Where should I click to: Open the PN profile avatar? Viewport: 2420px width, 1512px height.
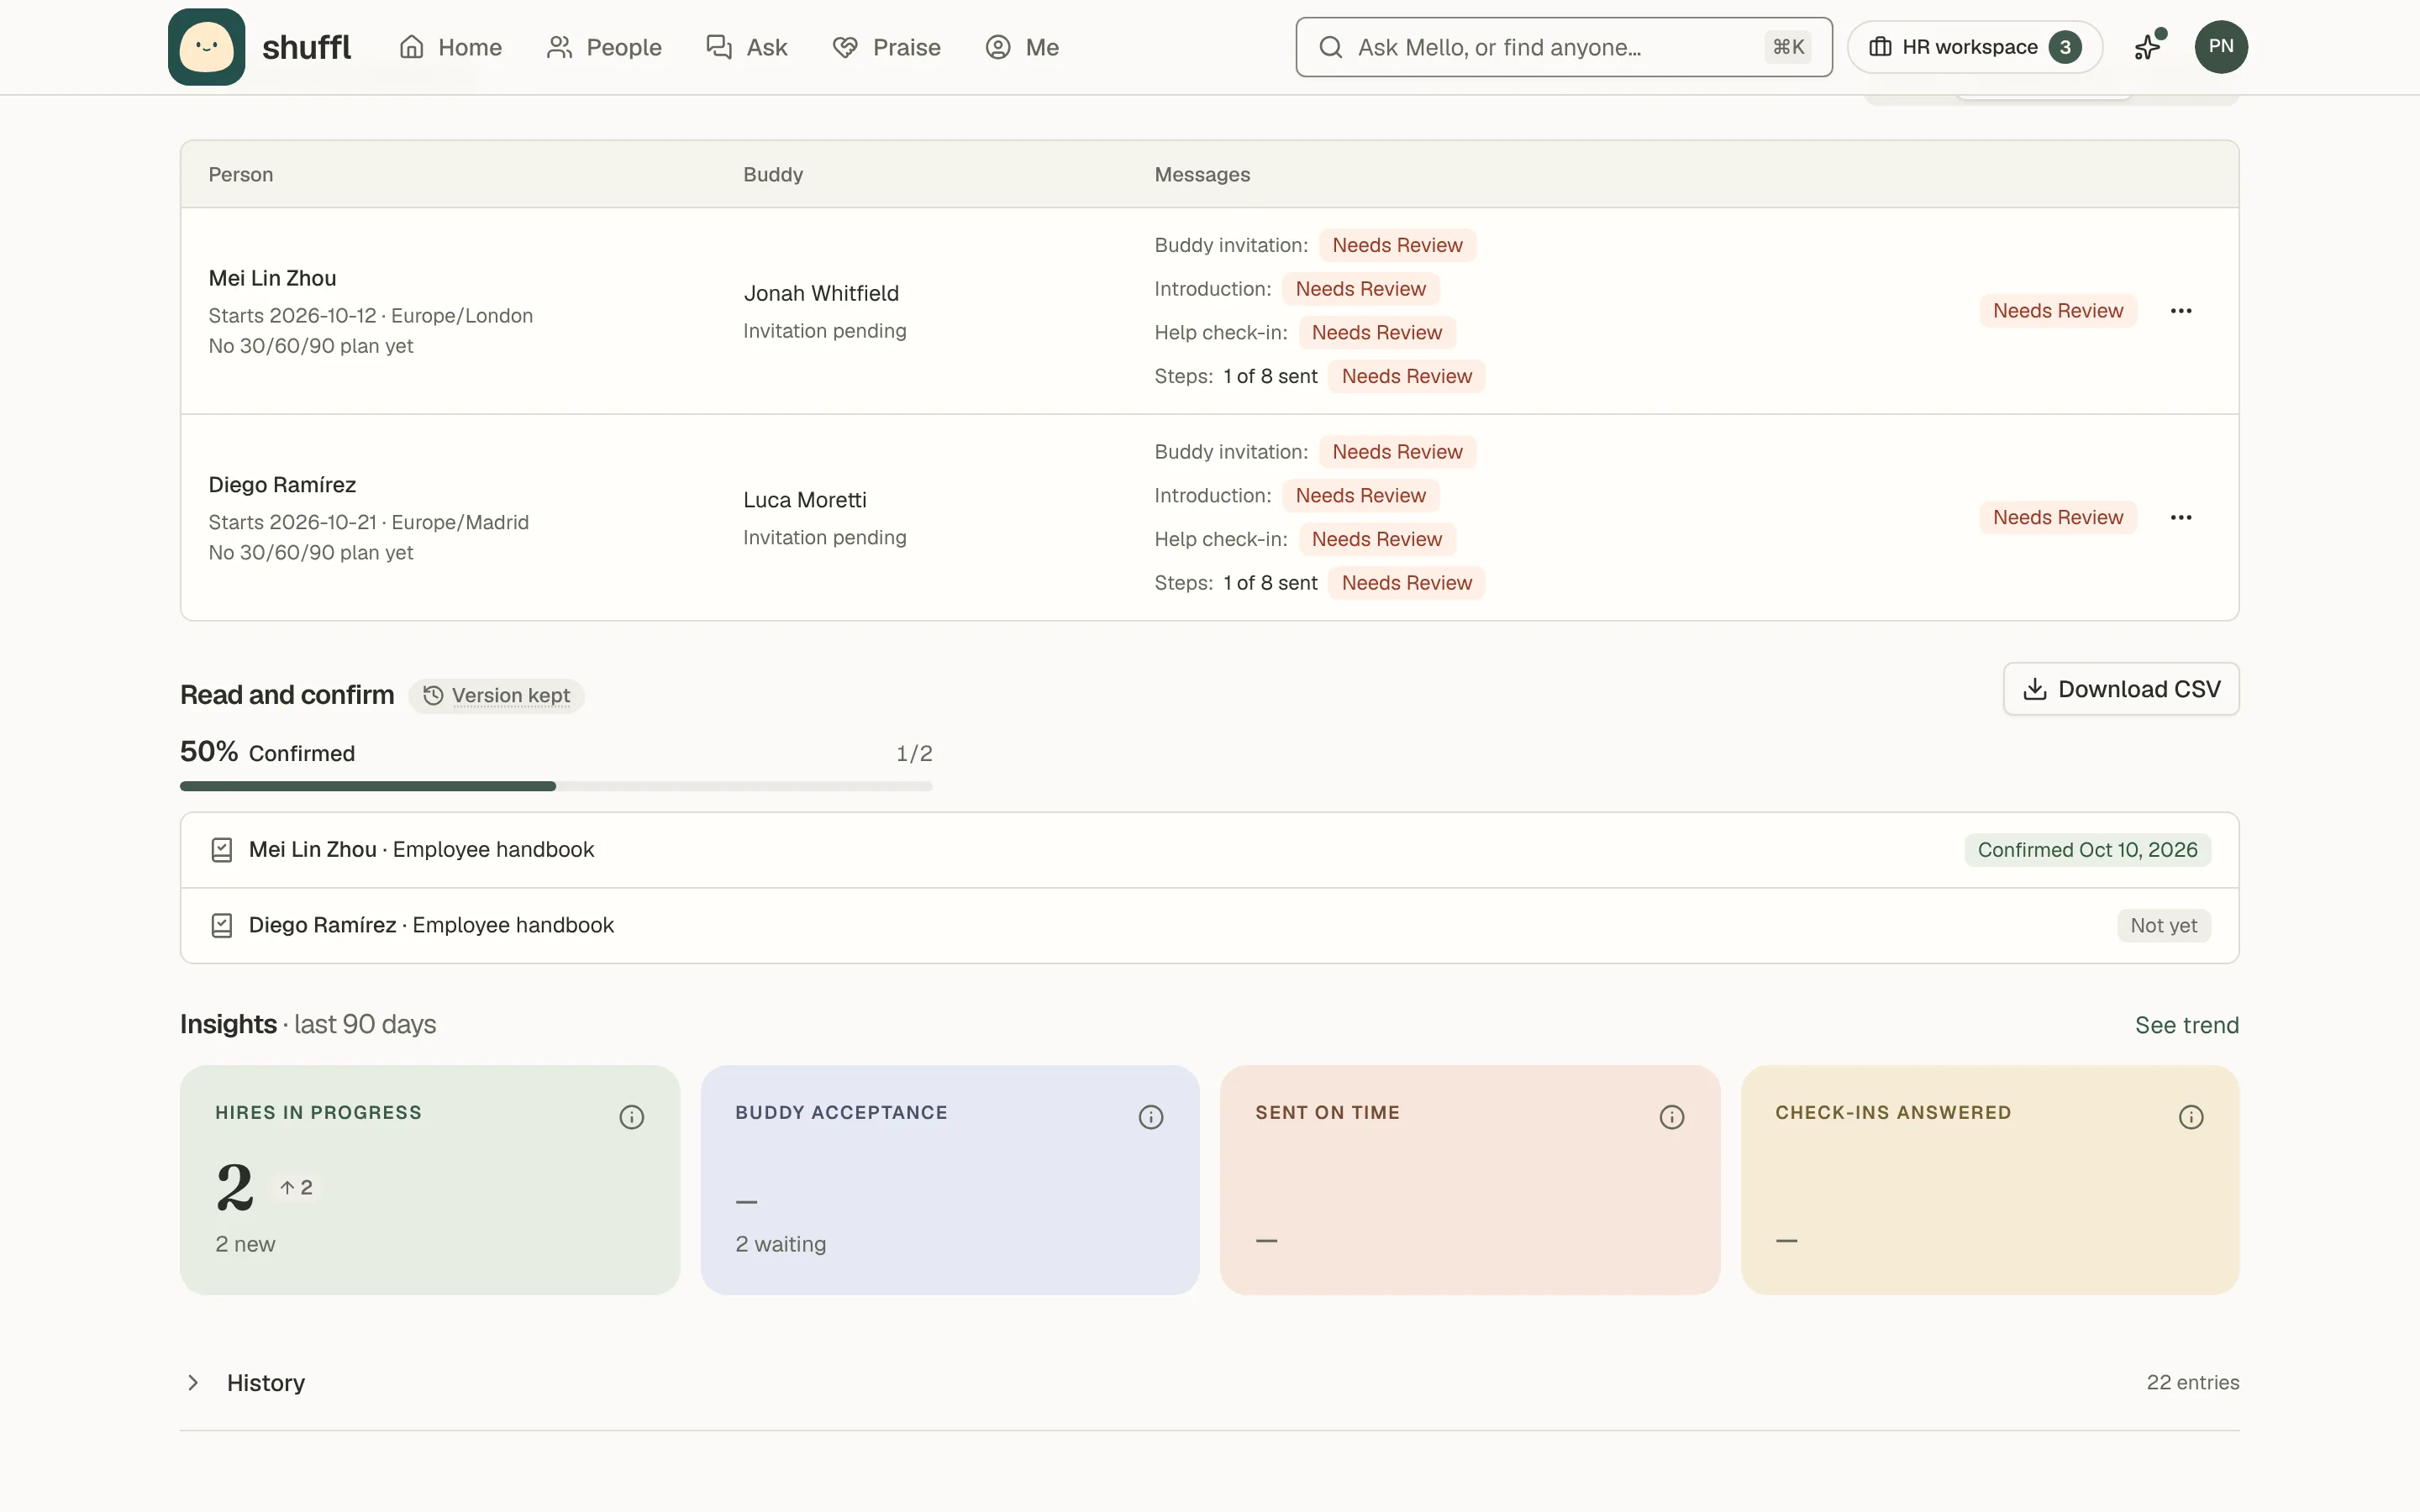[2220, 47]
